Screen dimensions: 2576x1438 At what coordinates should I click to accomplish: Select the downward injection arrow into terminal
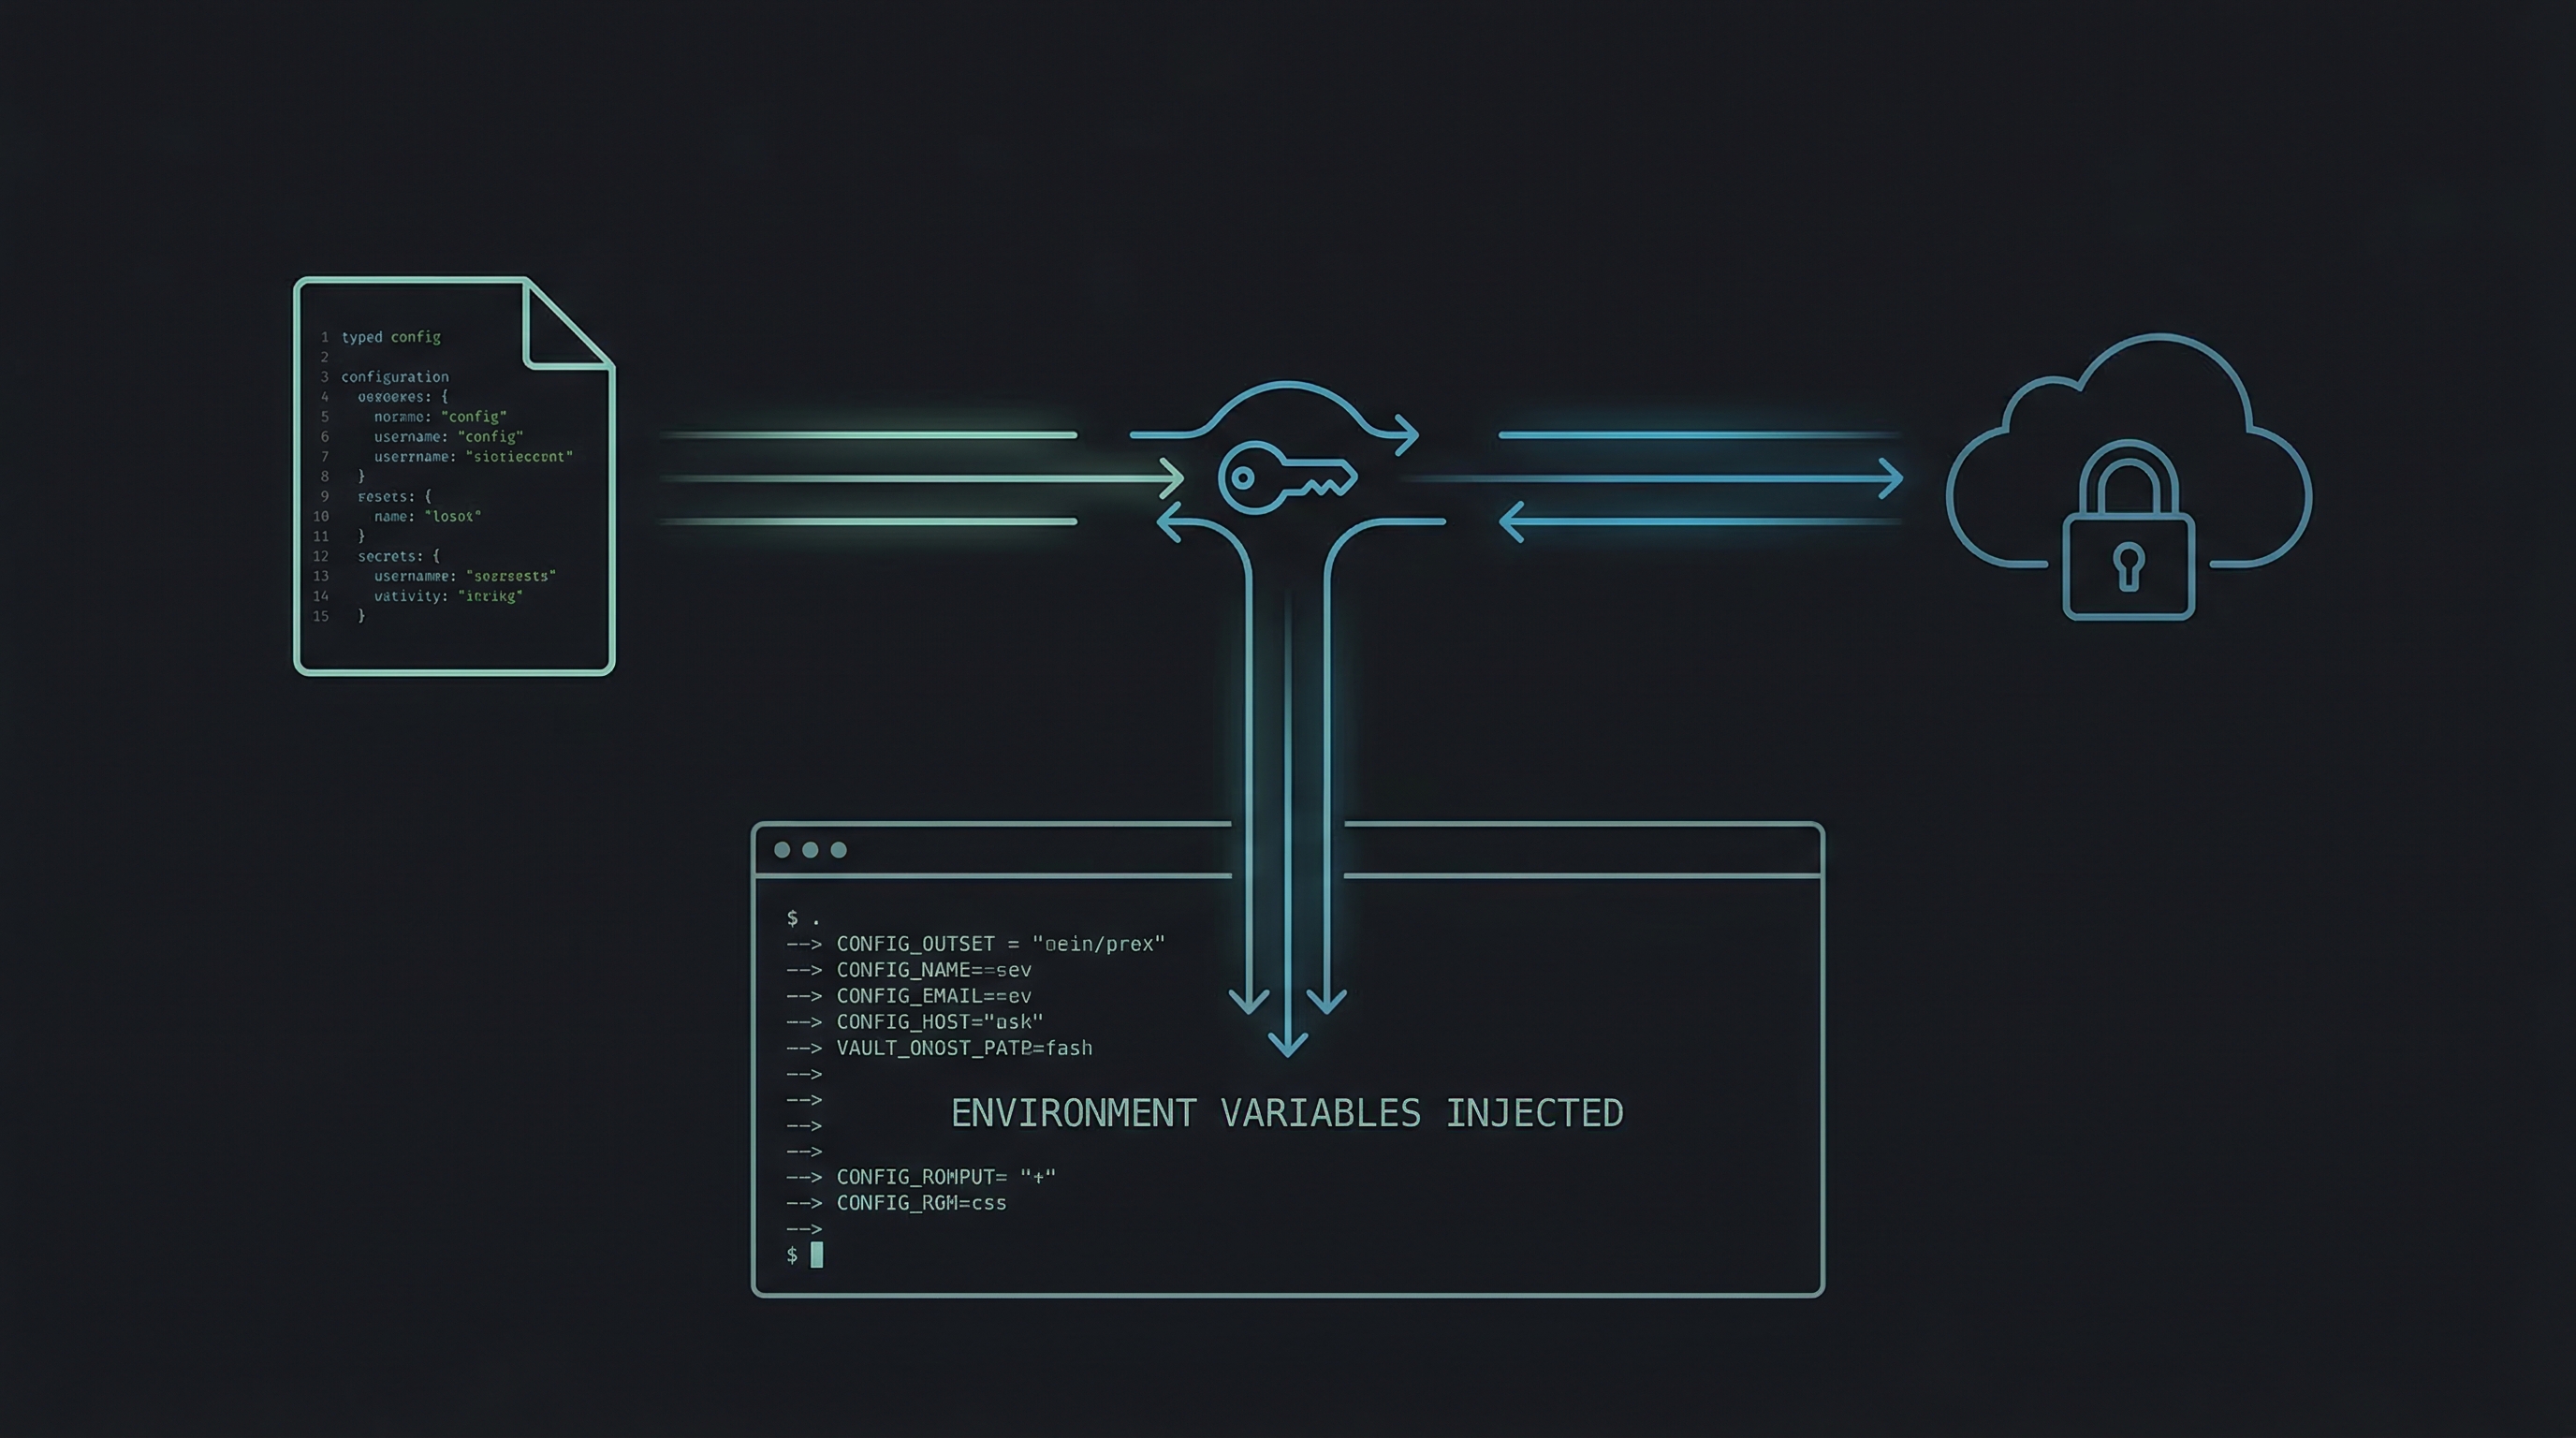[x=1288, y=1040]
